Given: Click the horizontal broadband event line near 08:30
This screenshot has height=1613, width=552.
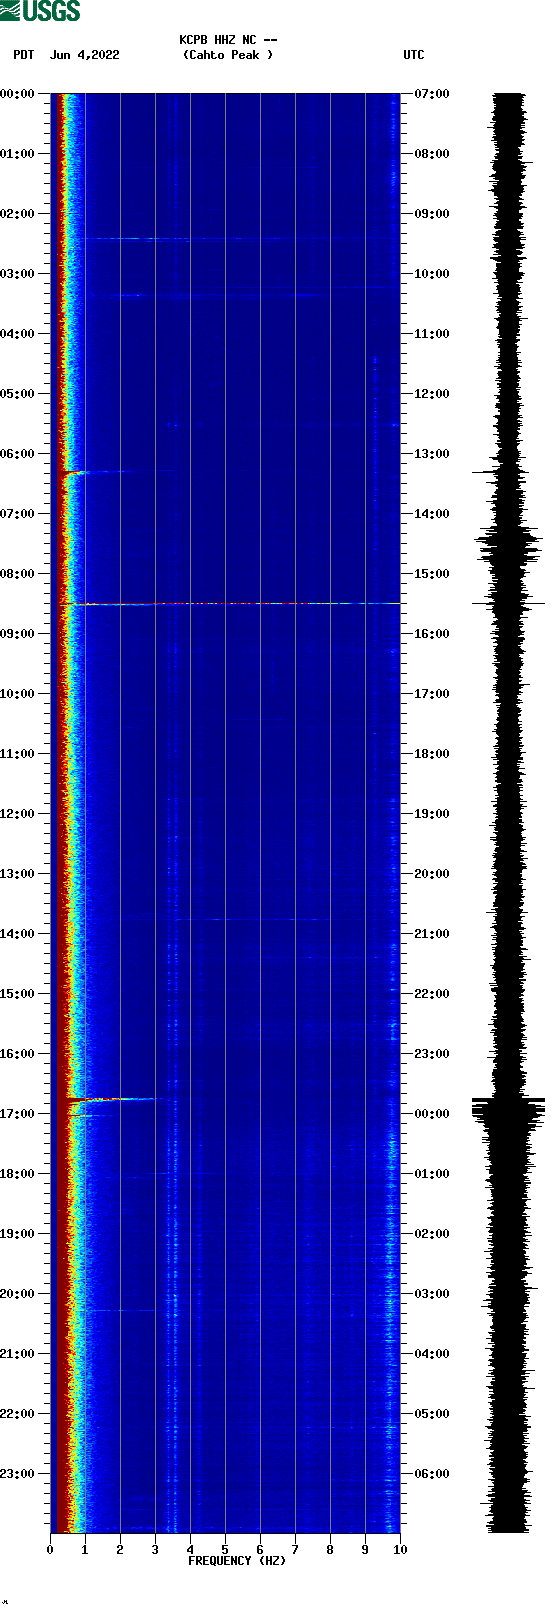Looking at the screenshot, I should click(230, 604).
